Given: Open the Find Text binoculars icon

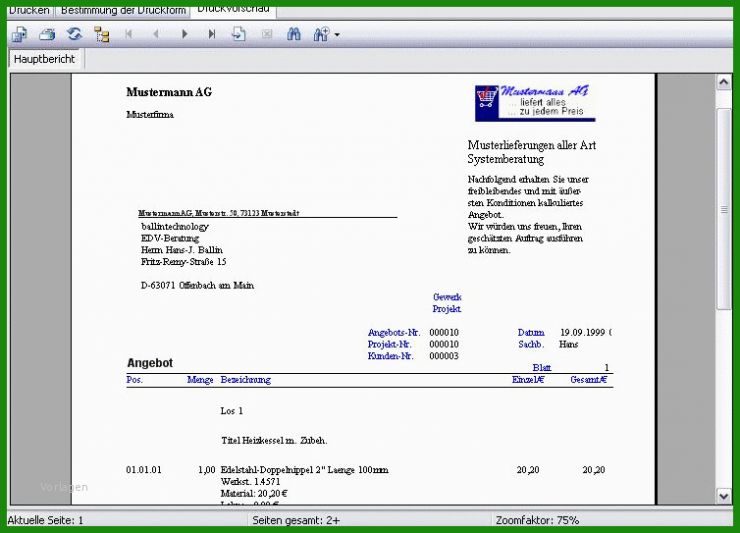Looking at the screenshot, I should [294, 34].
